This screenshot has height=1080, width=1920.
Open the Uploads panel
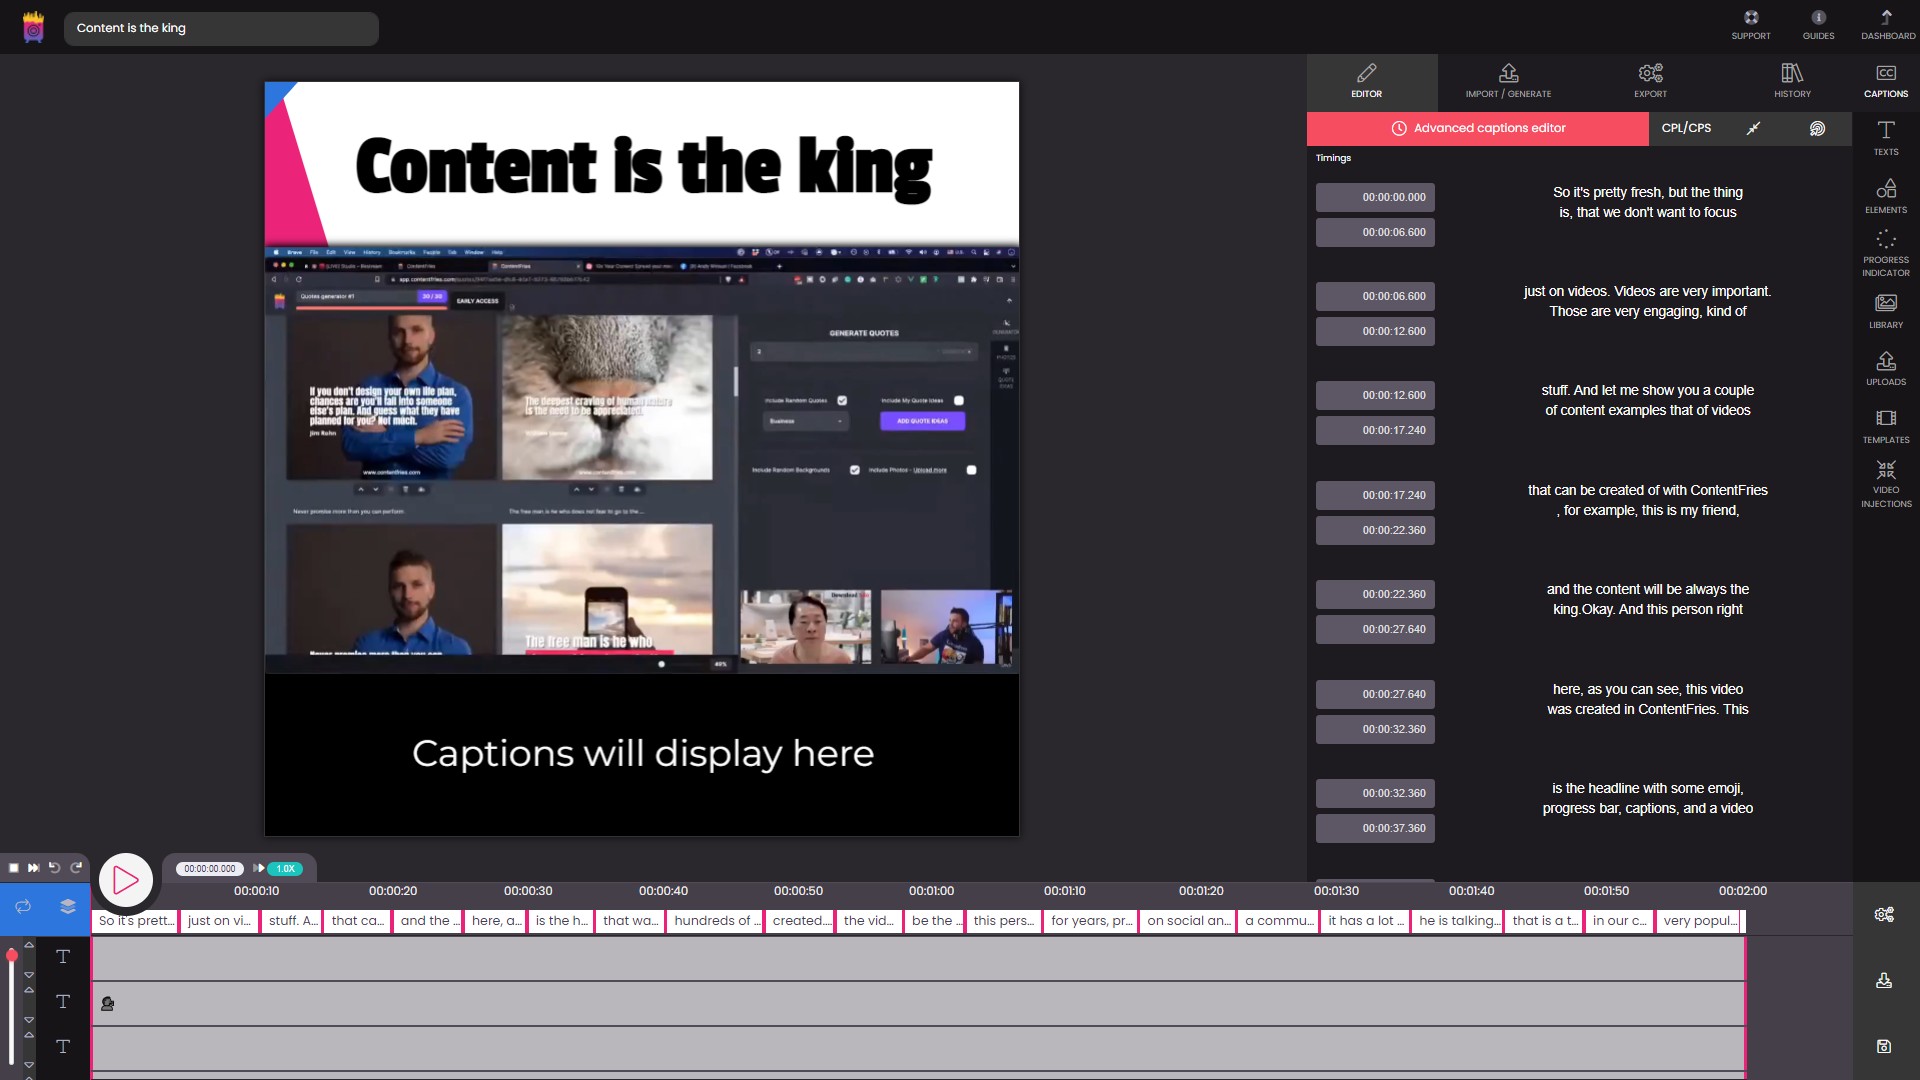point(1885,369)
